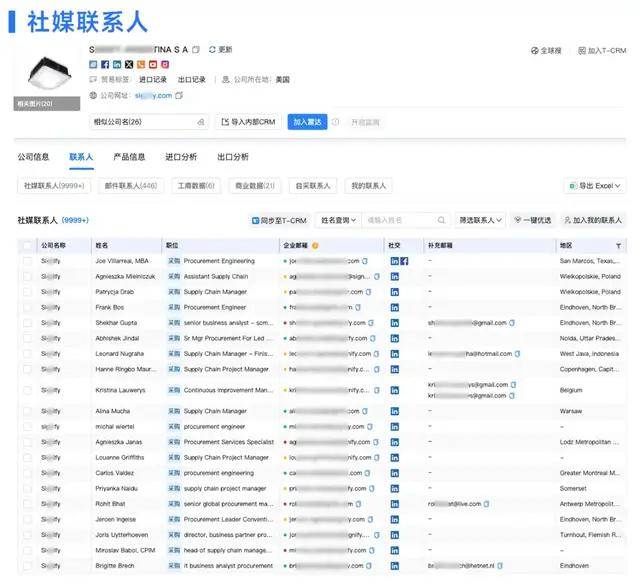
Task: Open the 出口分析 tab
Action: pos(233,157)
